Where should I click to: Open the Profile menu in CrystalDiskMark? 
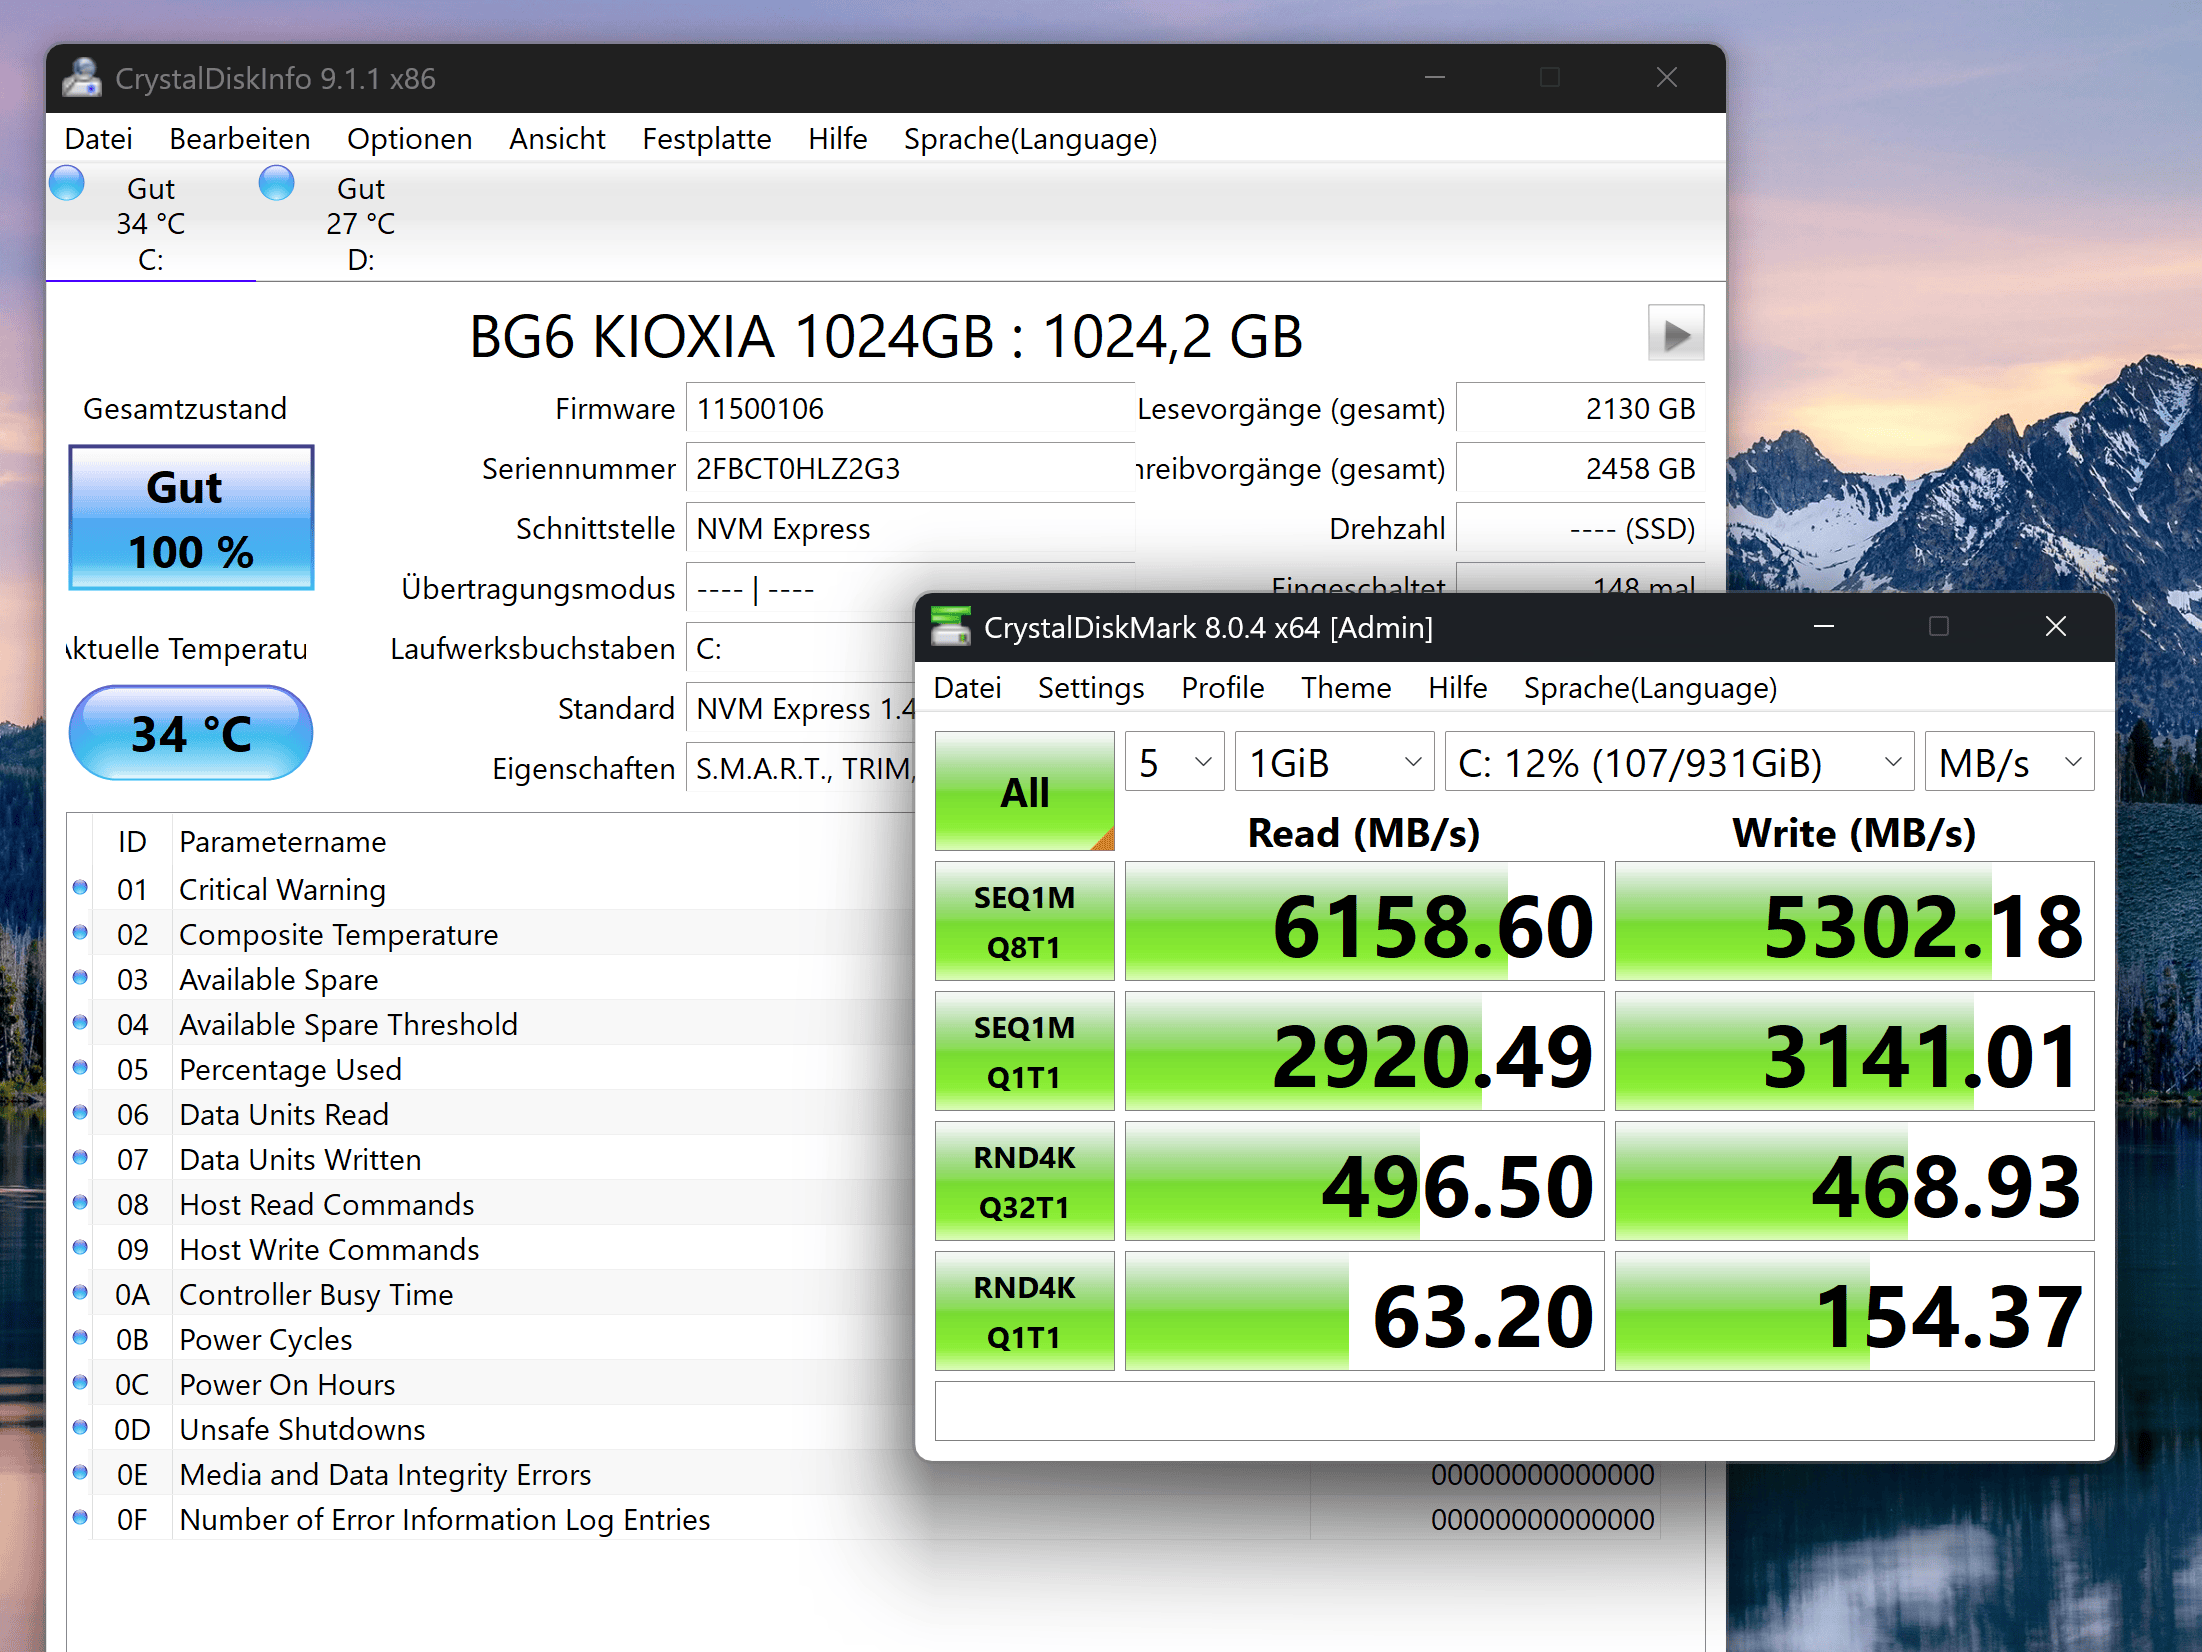click(x=1222, y=688)
